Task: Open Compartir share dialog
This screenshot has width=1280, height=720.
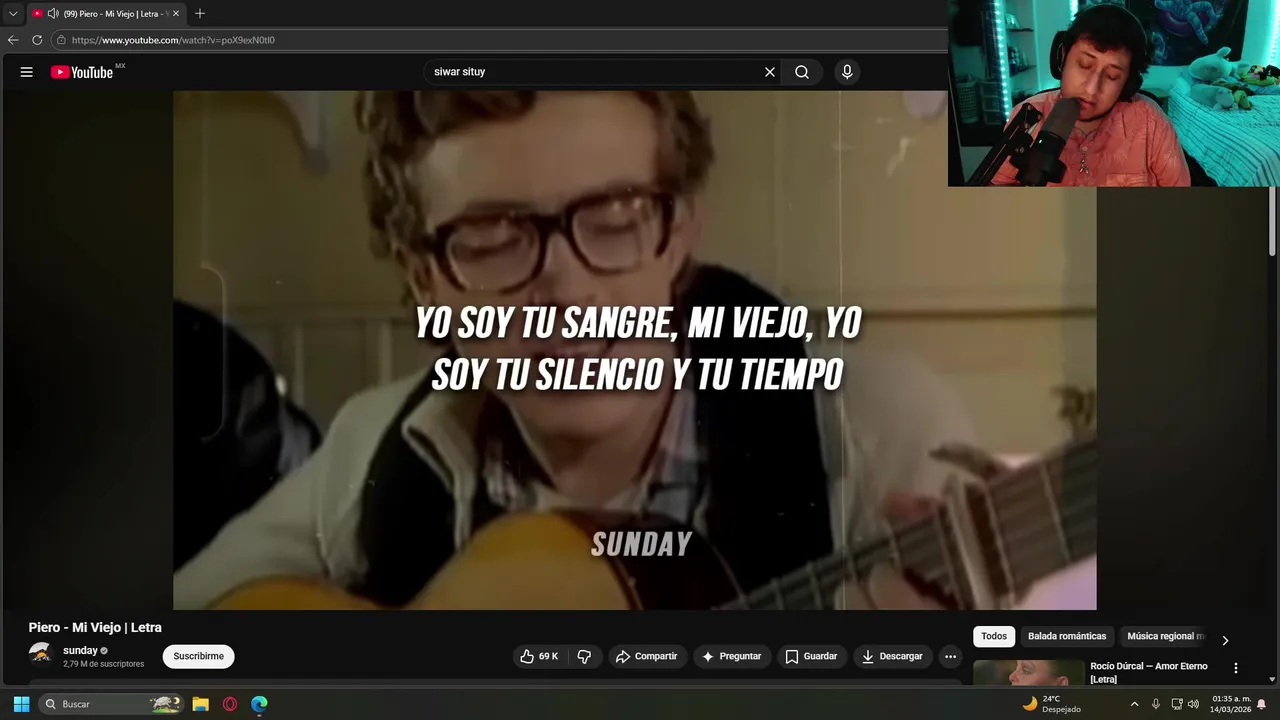Action: [x=647, y=656]
